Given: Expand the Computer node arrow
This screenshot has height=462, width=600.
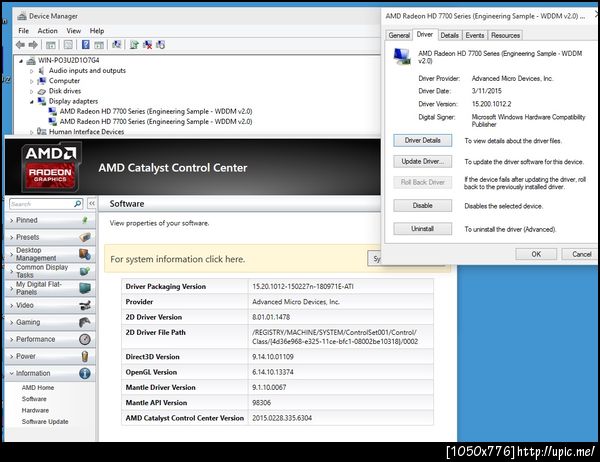Looking at the screenshot, I should pos(32,81).
